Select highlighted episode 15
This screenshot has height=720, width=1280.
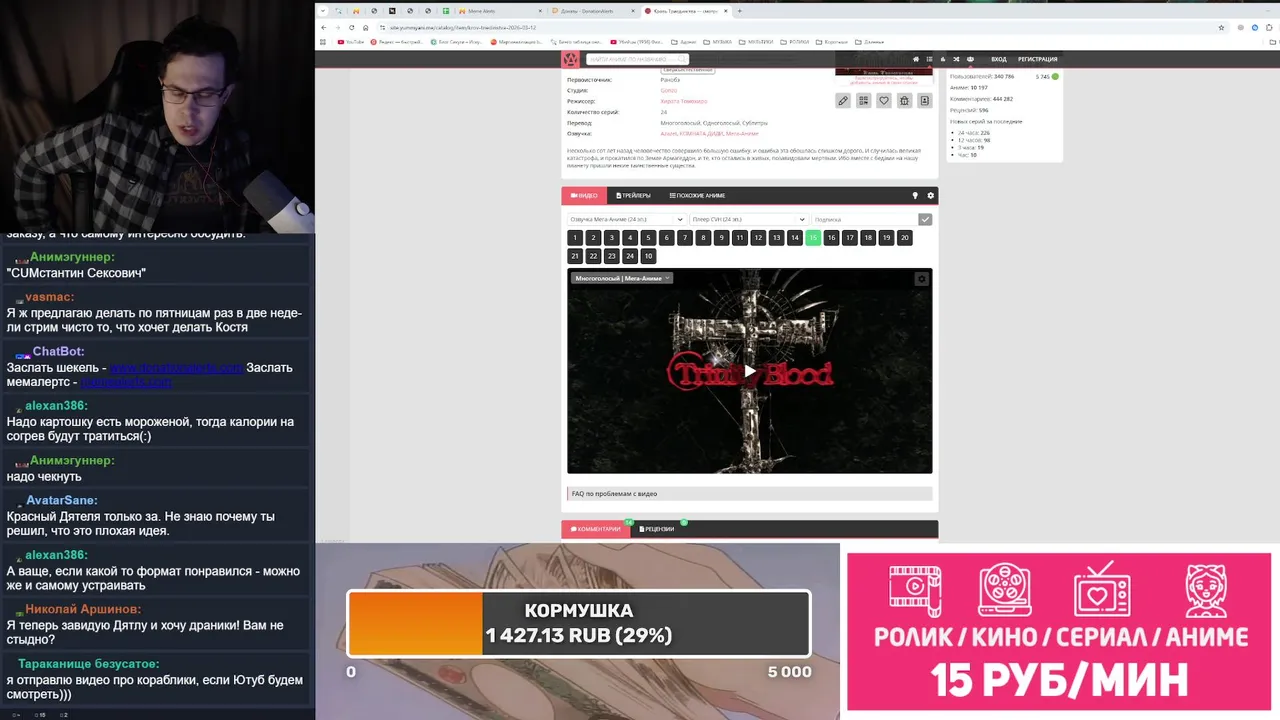point(813,238)
